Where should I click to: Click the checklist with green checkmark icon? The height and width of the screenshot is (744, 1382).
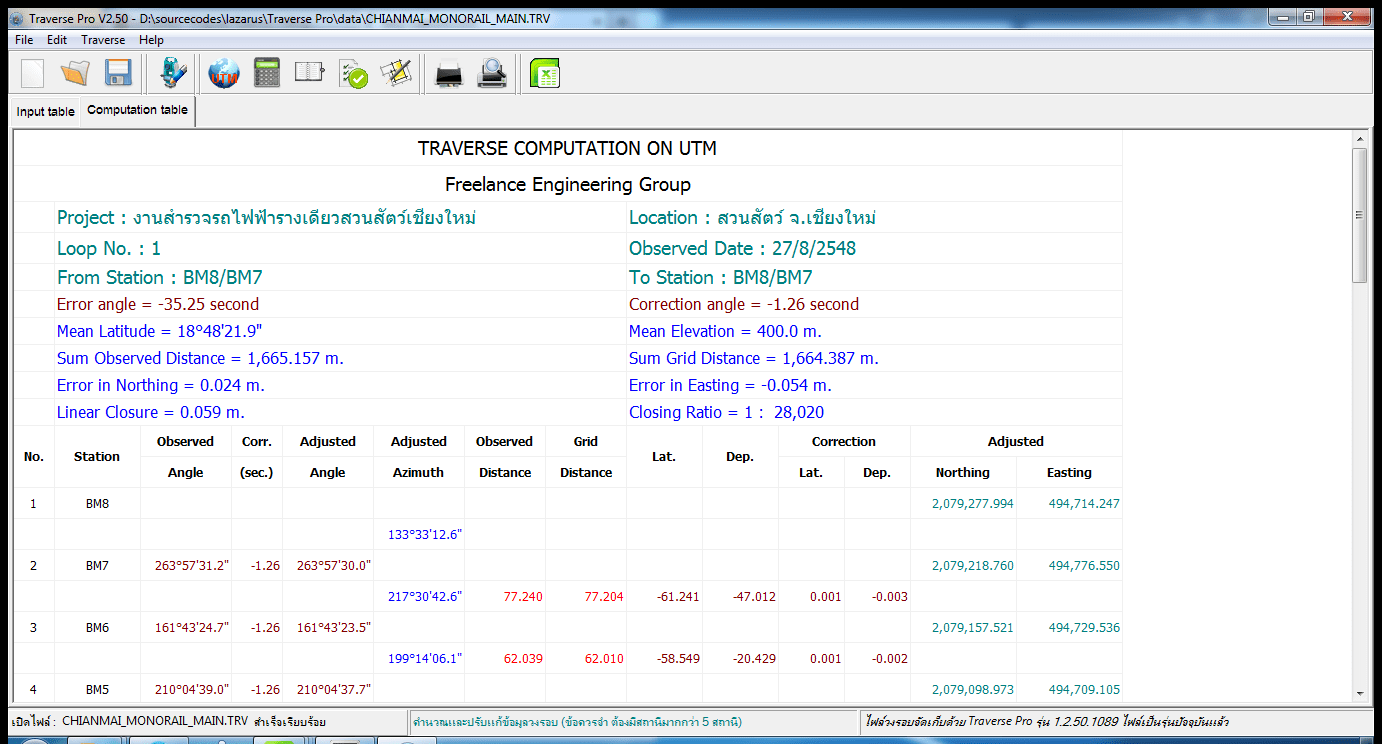[353, 74]
